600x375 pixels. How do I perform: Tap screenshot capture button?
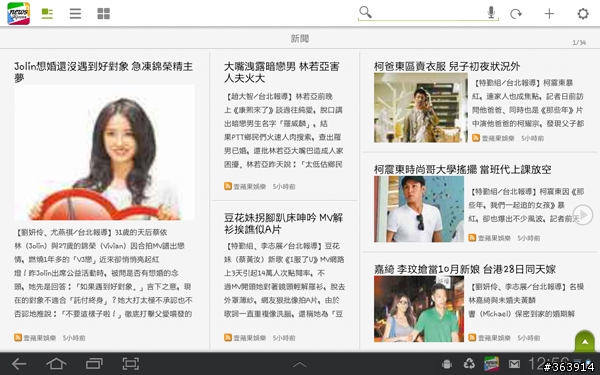point(130,364)
